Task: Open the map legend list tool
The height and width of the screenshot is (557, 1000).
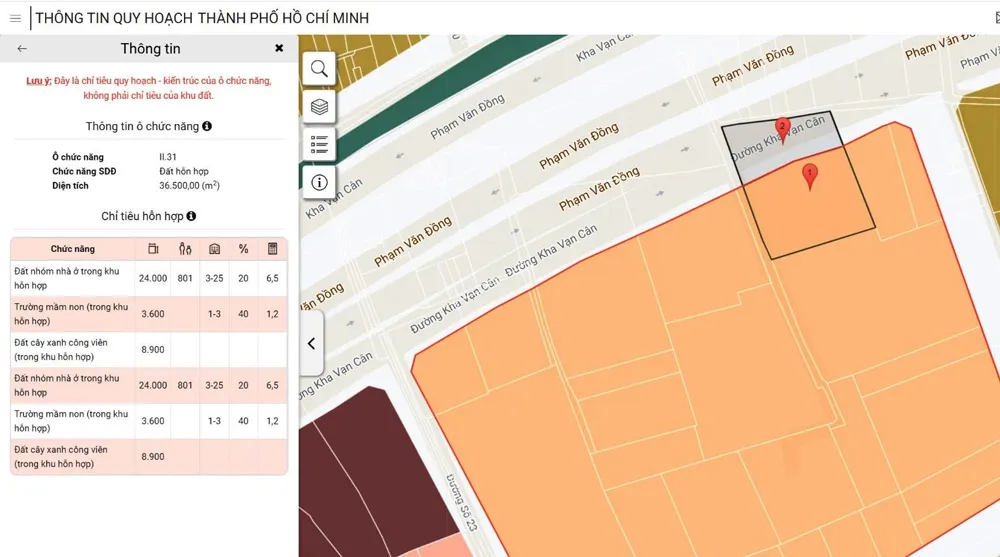Action: [319, 145]
